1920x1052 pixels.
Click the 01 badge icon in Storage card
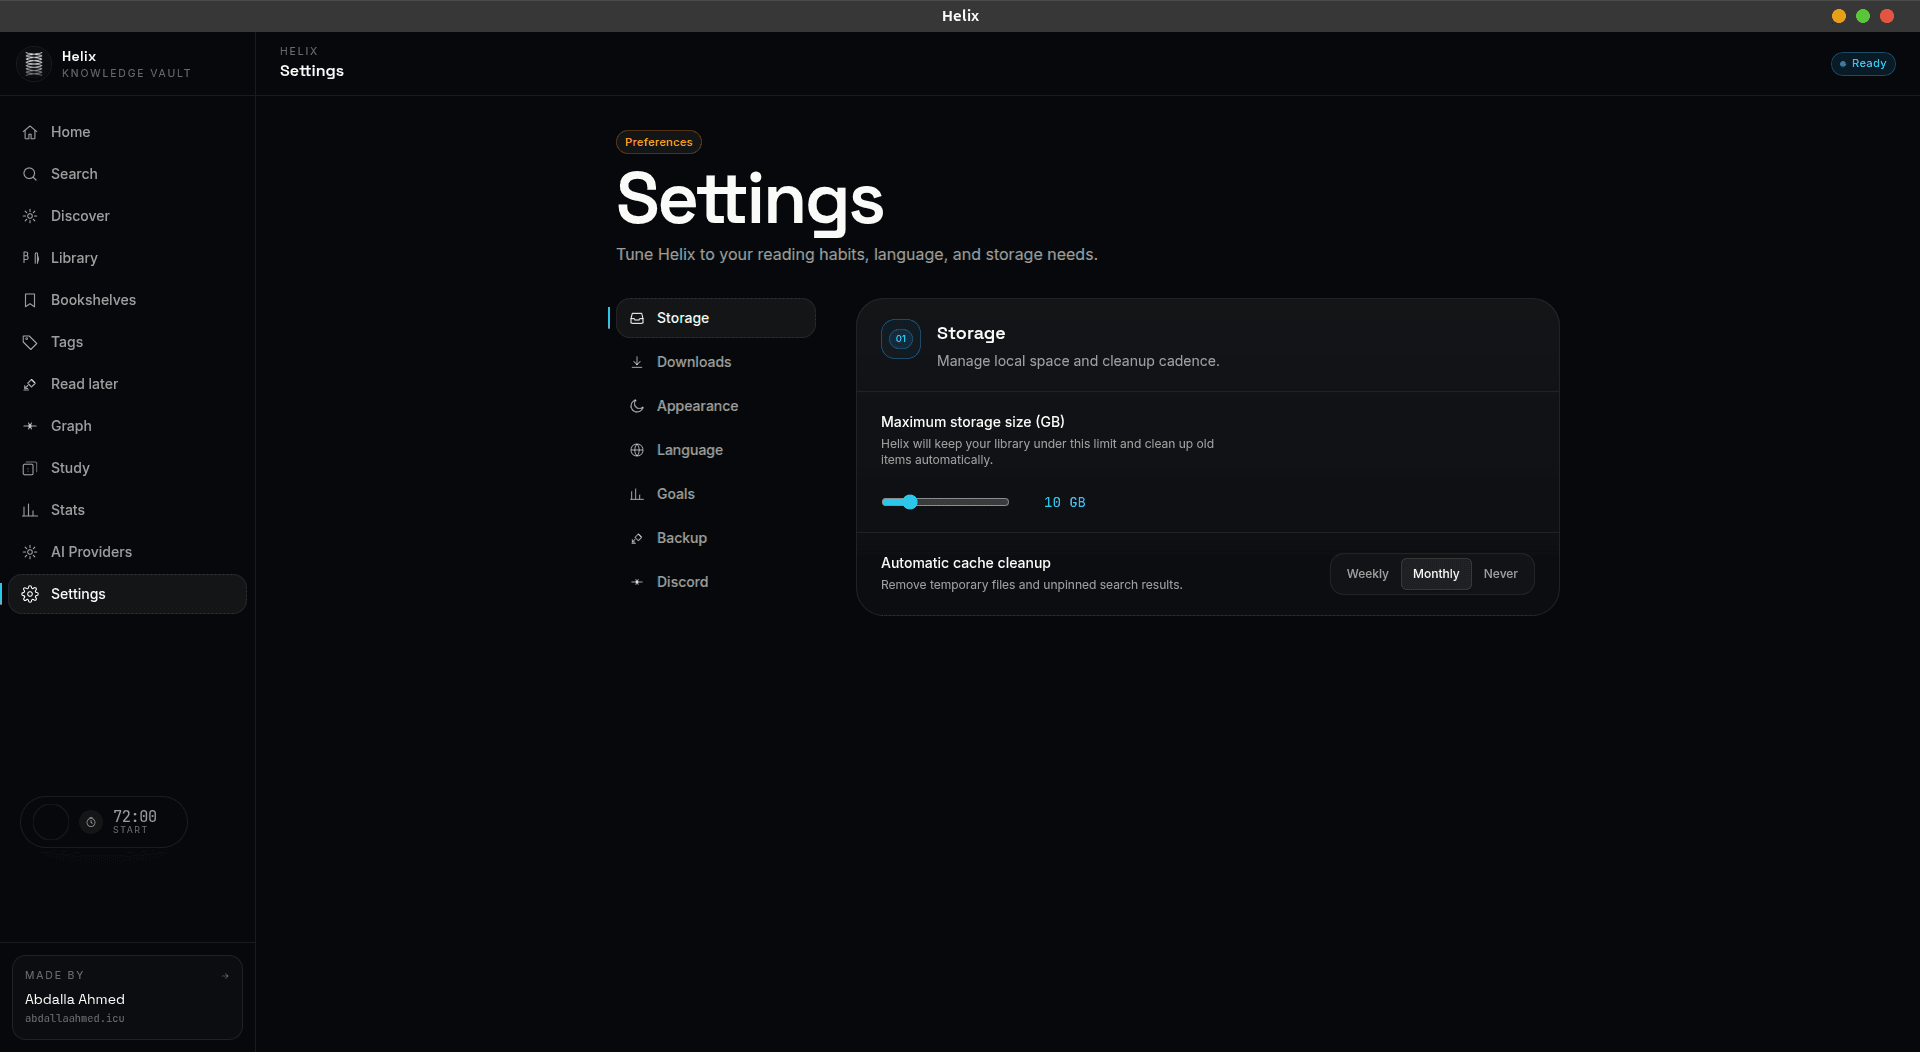pos(901,339)
